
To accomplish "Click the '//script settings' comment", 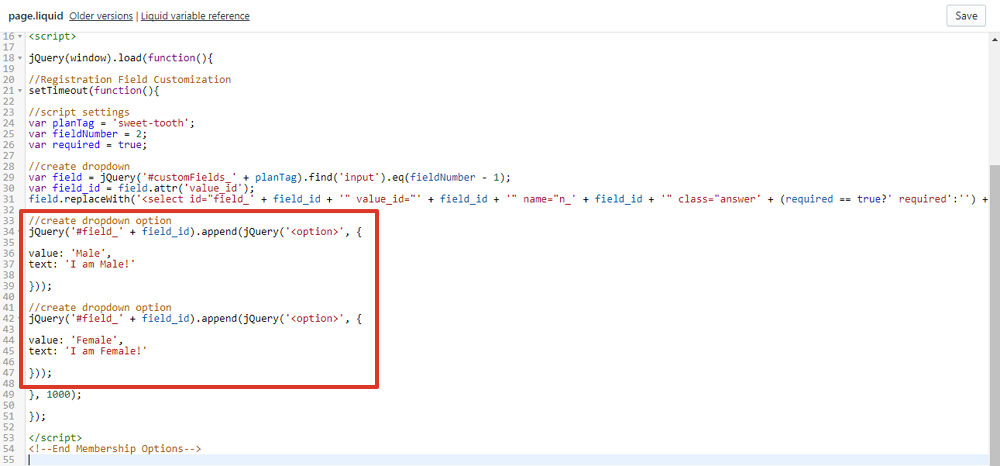I will click(x=79, y=113).
